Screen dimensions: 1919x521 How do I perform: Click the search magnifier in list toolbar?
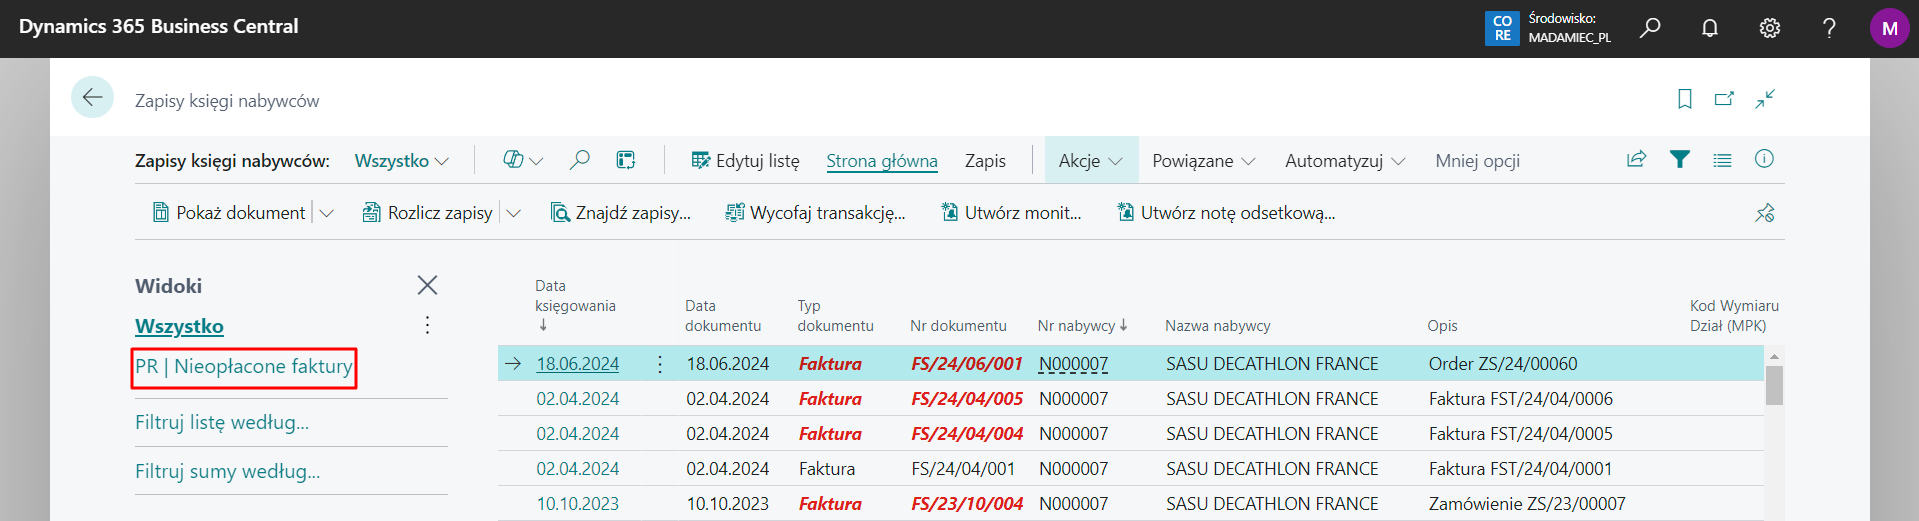(x=579, y=161)
